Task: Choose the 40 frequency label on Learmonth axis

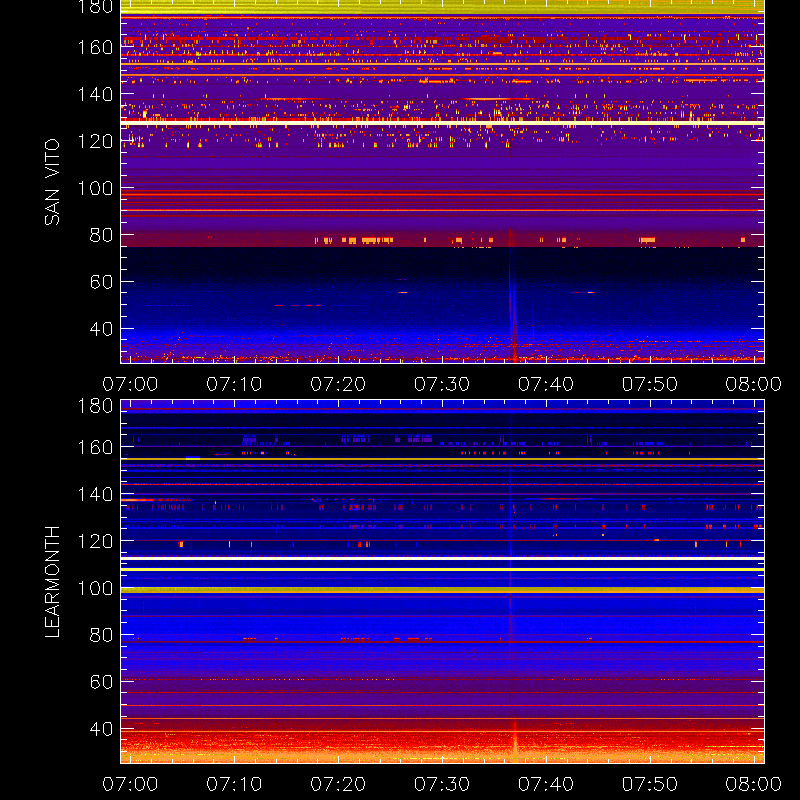Action: click(x=101, y=729)
